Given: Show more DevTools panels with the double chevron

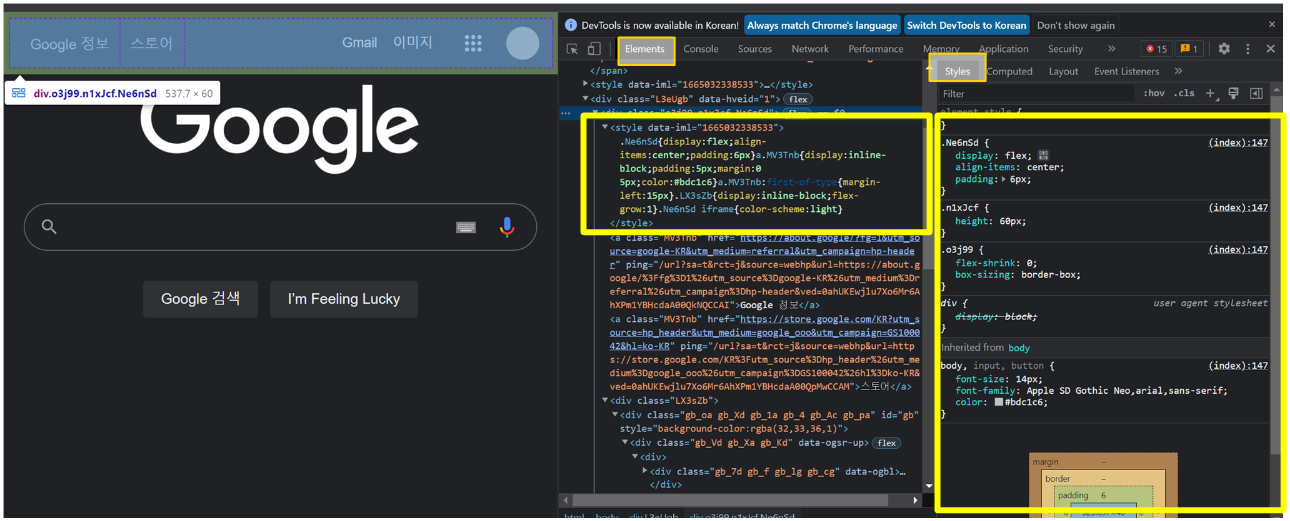Looking at the screenshot, I should click(1111, 49).
